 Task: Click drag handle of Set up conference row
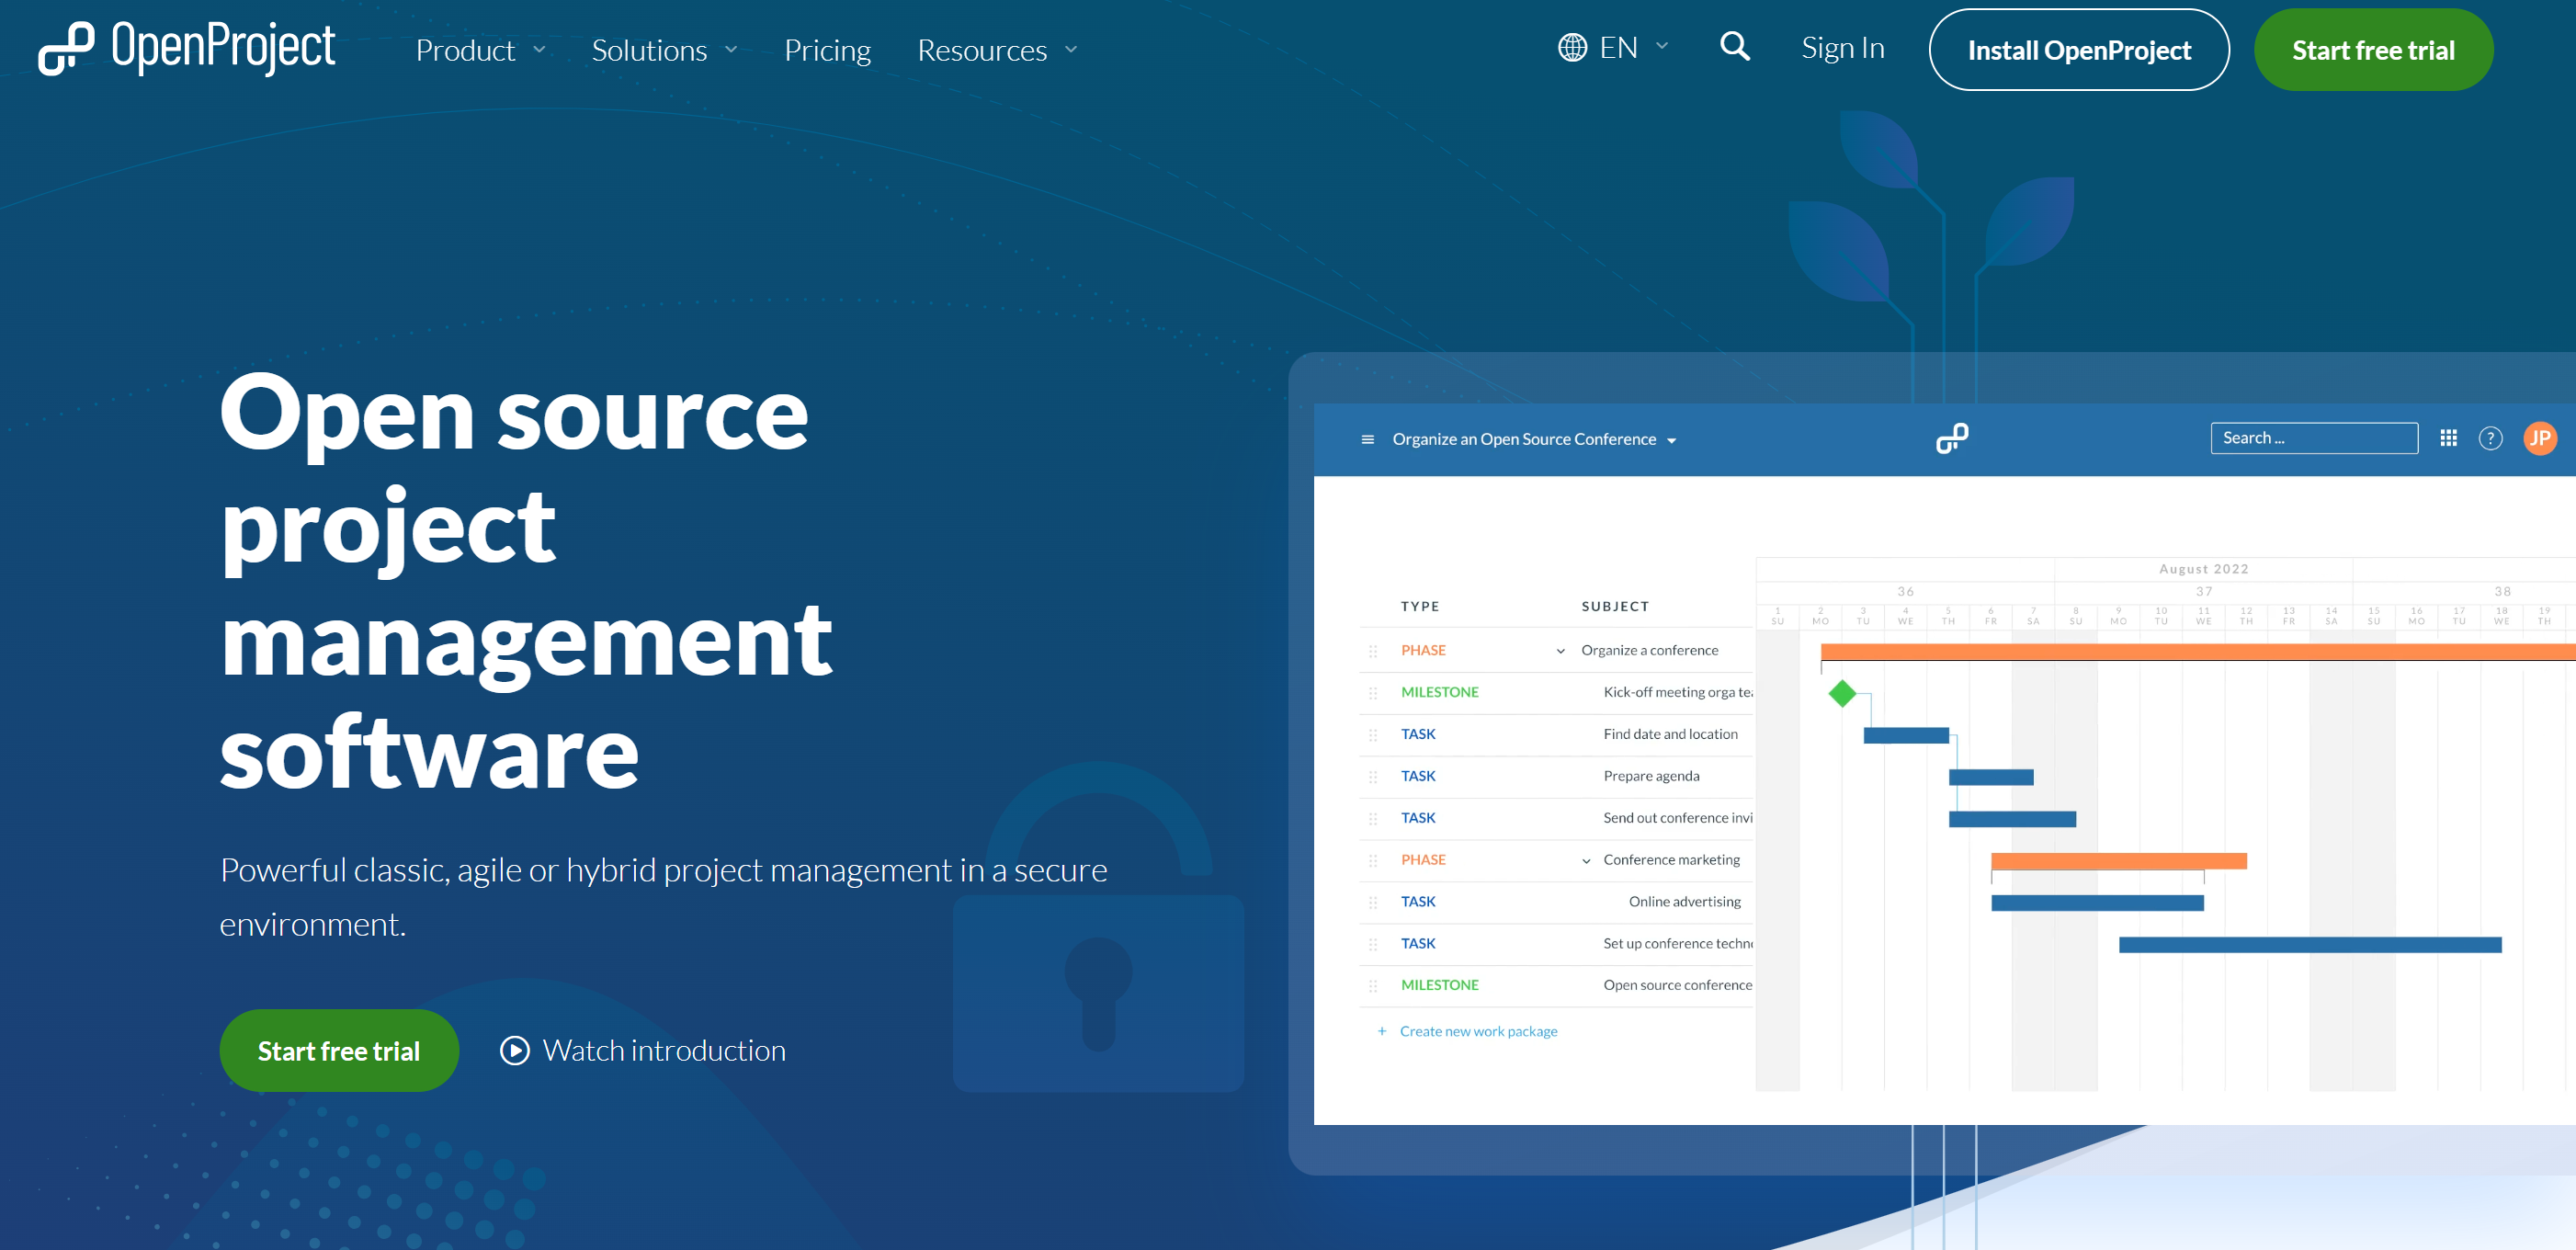pyautogui.click(x=1373, y=944)
